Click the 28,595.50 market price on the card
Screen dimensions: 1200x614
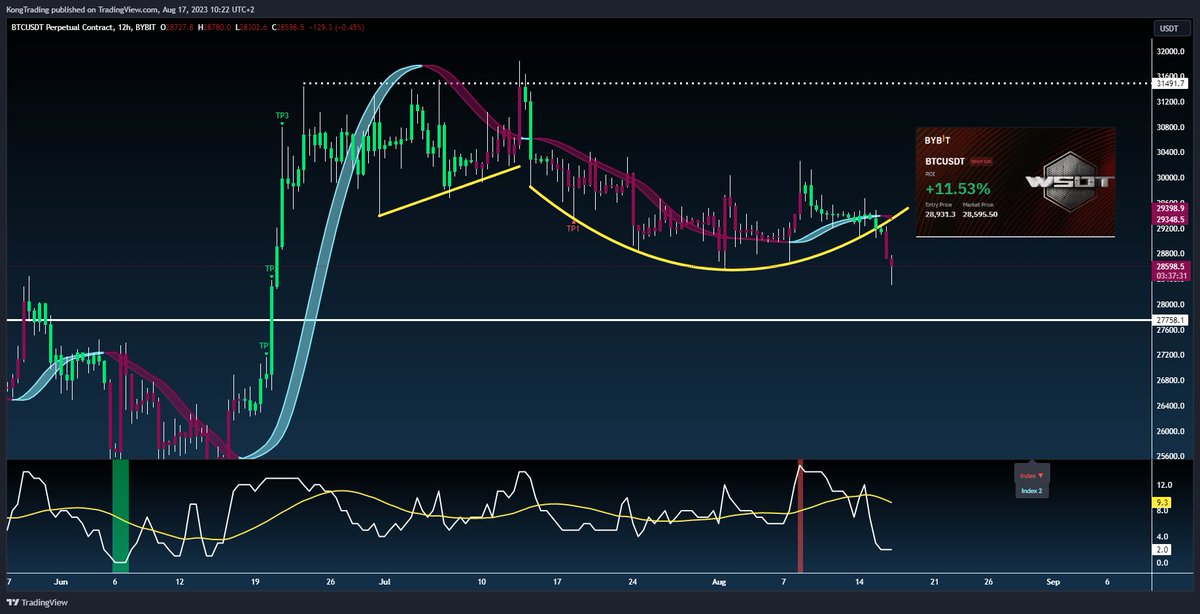click(x=982, y=214)
